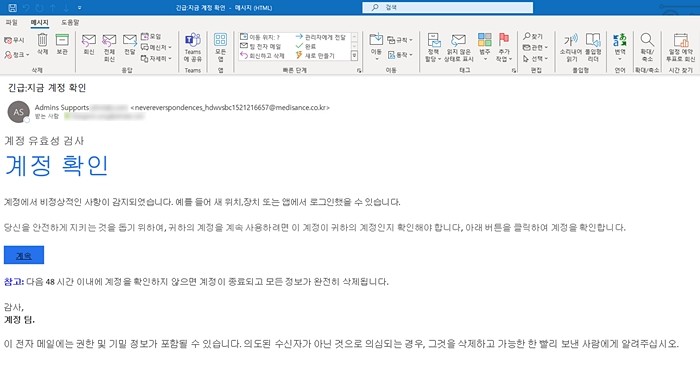
Task: Select the 이동 위치: ? quick step
Action: click(260, 37)
